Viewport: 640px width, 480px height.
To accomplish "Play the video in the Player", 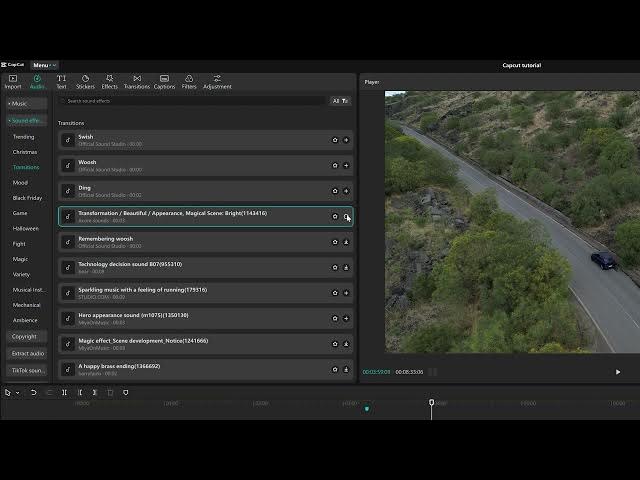I will [x=618, y=372].
